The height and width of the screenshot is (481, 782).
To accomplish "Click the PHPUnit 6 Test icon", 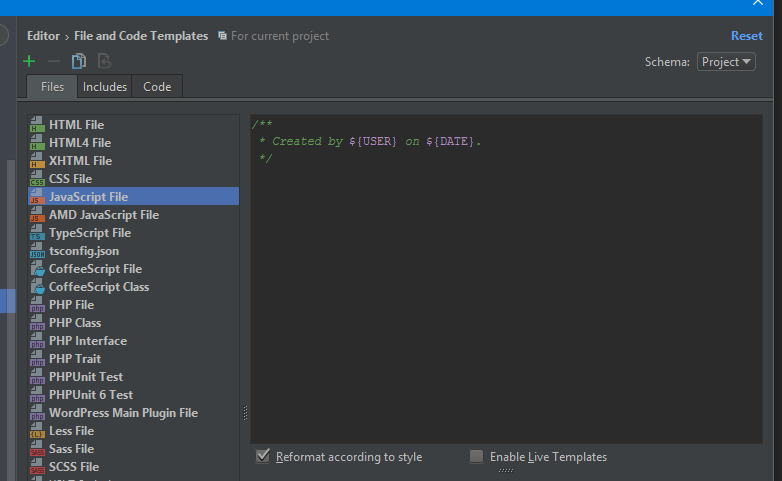I will (37, 394).
